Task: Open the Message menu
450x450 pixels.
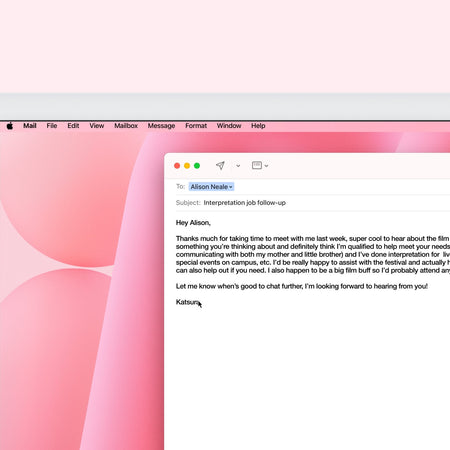Action: pos(161,126)
